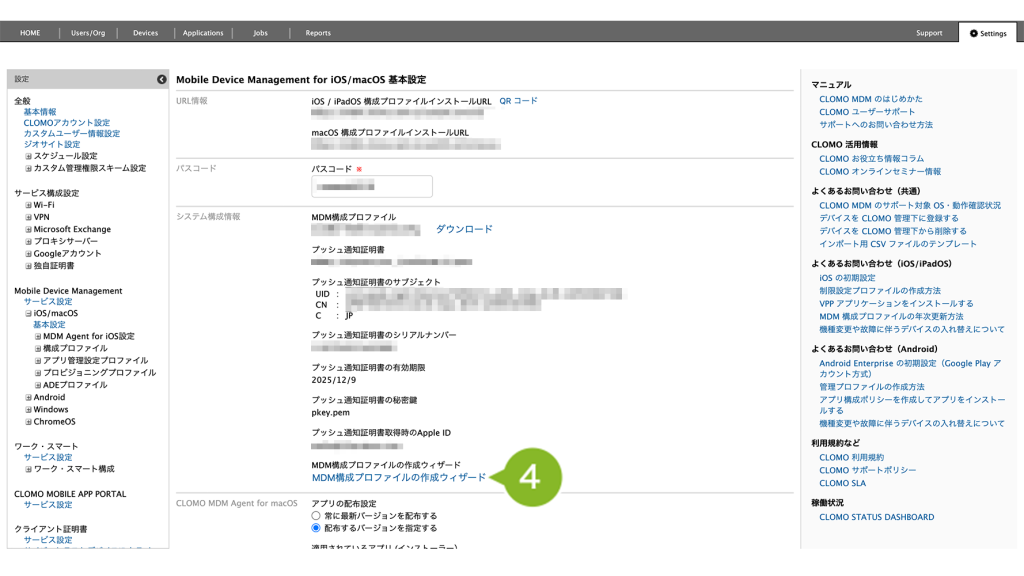Viewport: 1024px width, 576px height.
Task: Click the QR コード link
Action: point(518,101)
